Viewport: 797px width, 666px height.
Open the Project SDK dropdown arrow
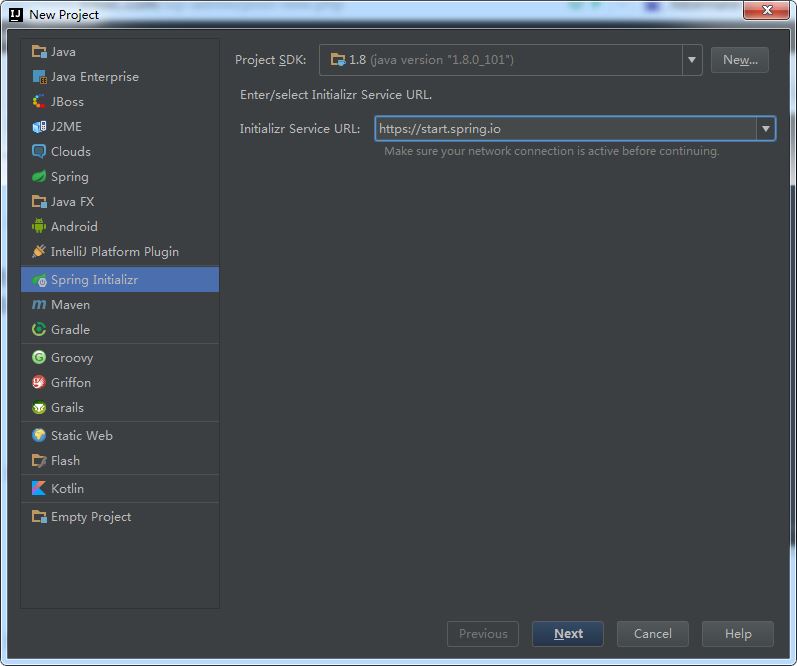(x=691, y=60)
